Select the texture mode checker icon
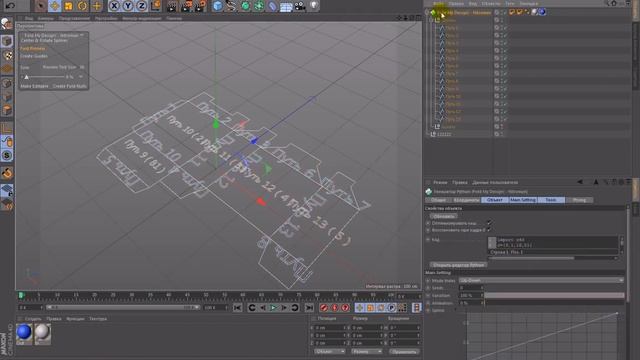This screenshot has height=360, width=640. click(7, 55)
